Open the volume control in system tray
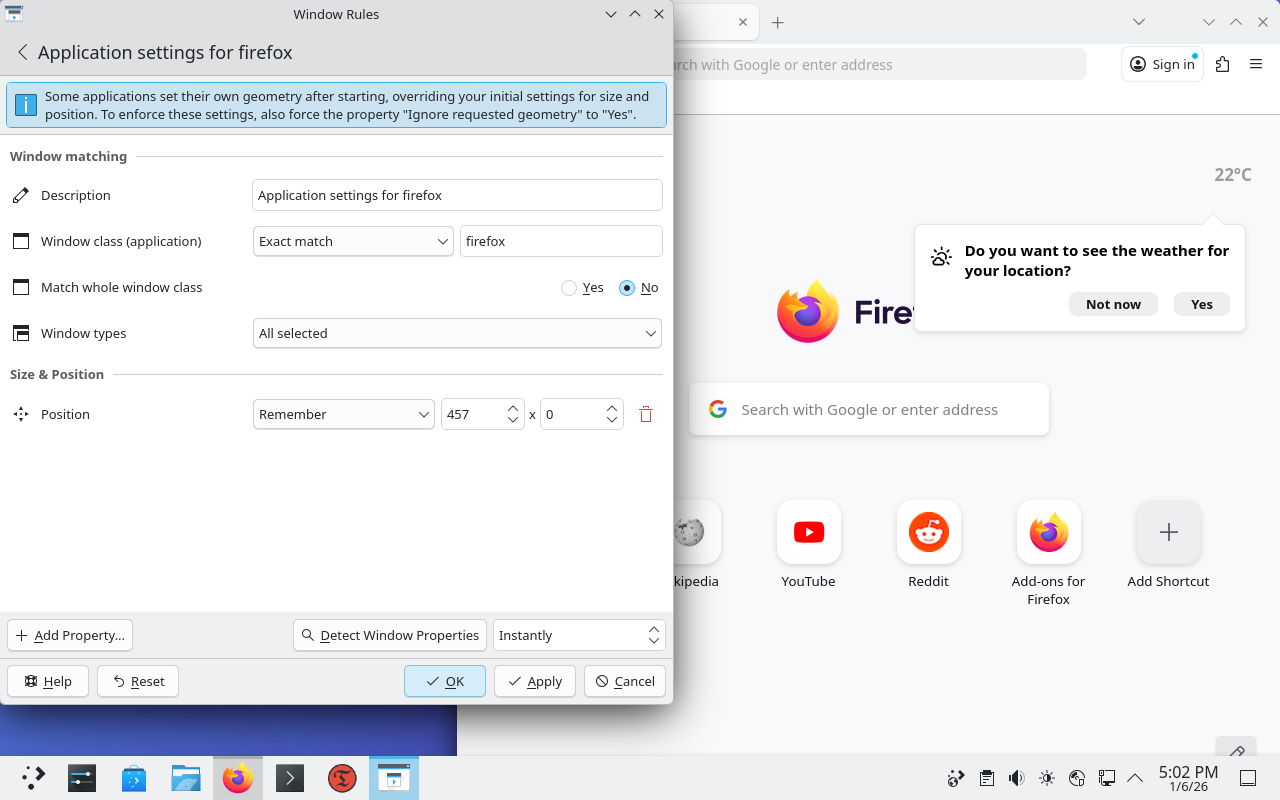 click(x=1016, y=778)
